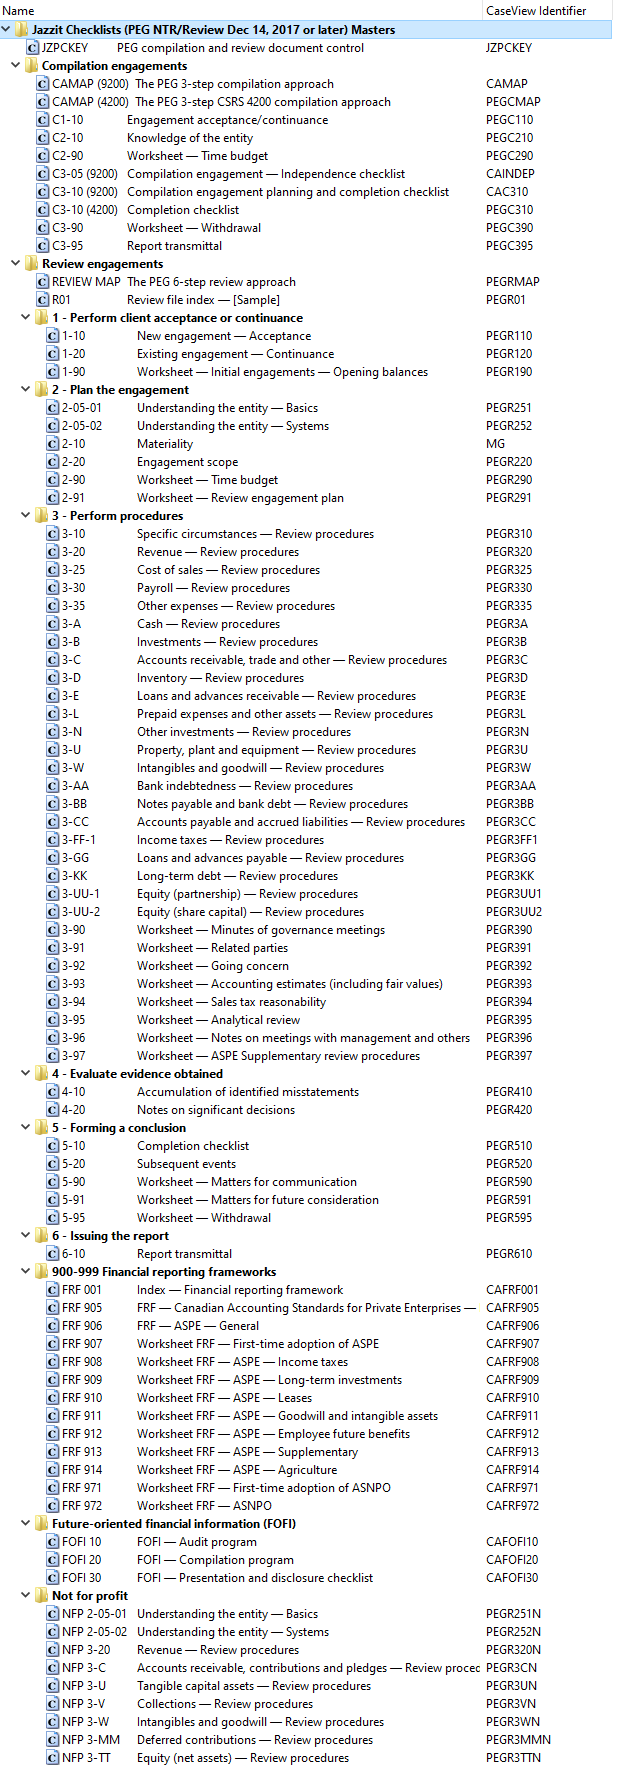Click the JZPCKEY document icon
The image size is (620, 1767).
click(32, 48)
